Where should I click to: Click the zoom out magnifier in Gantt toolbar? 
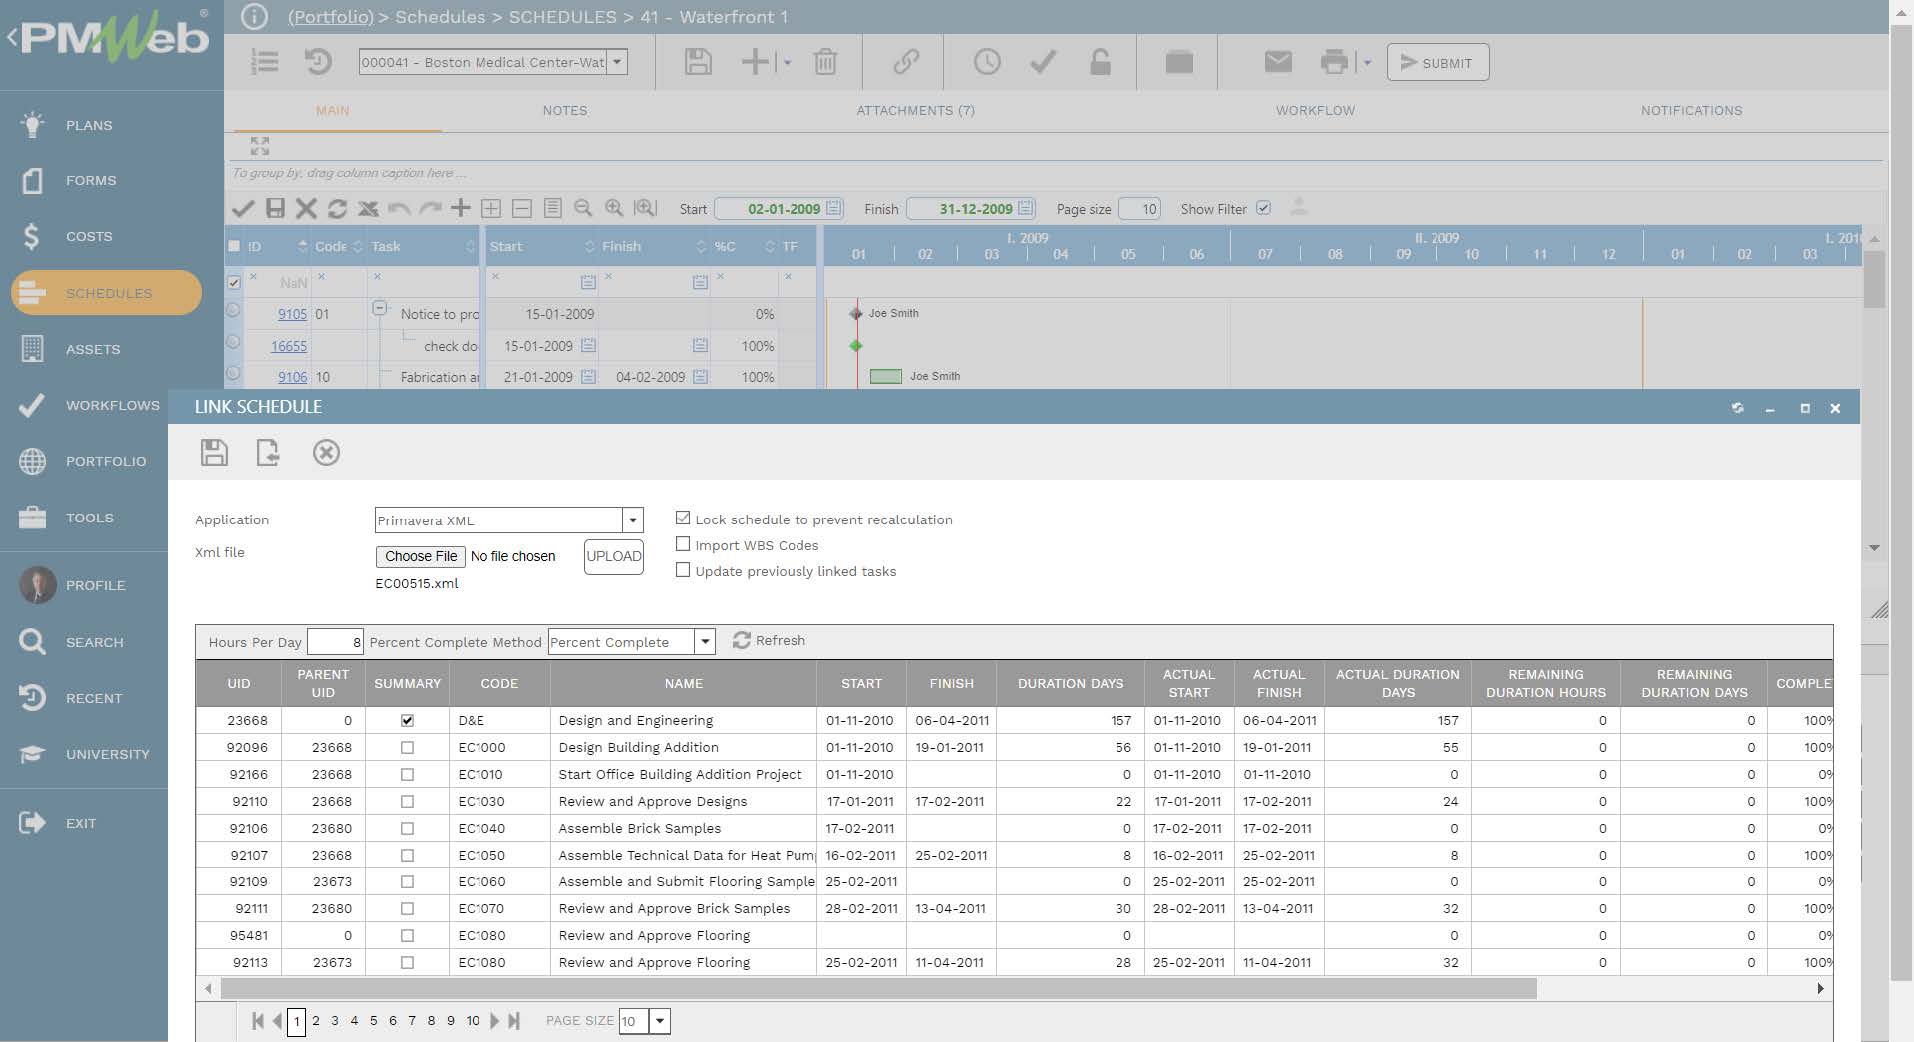click(x=583, y=208)
